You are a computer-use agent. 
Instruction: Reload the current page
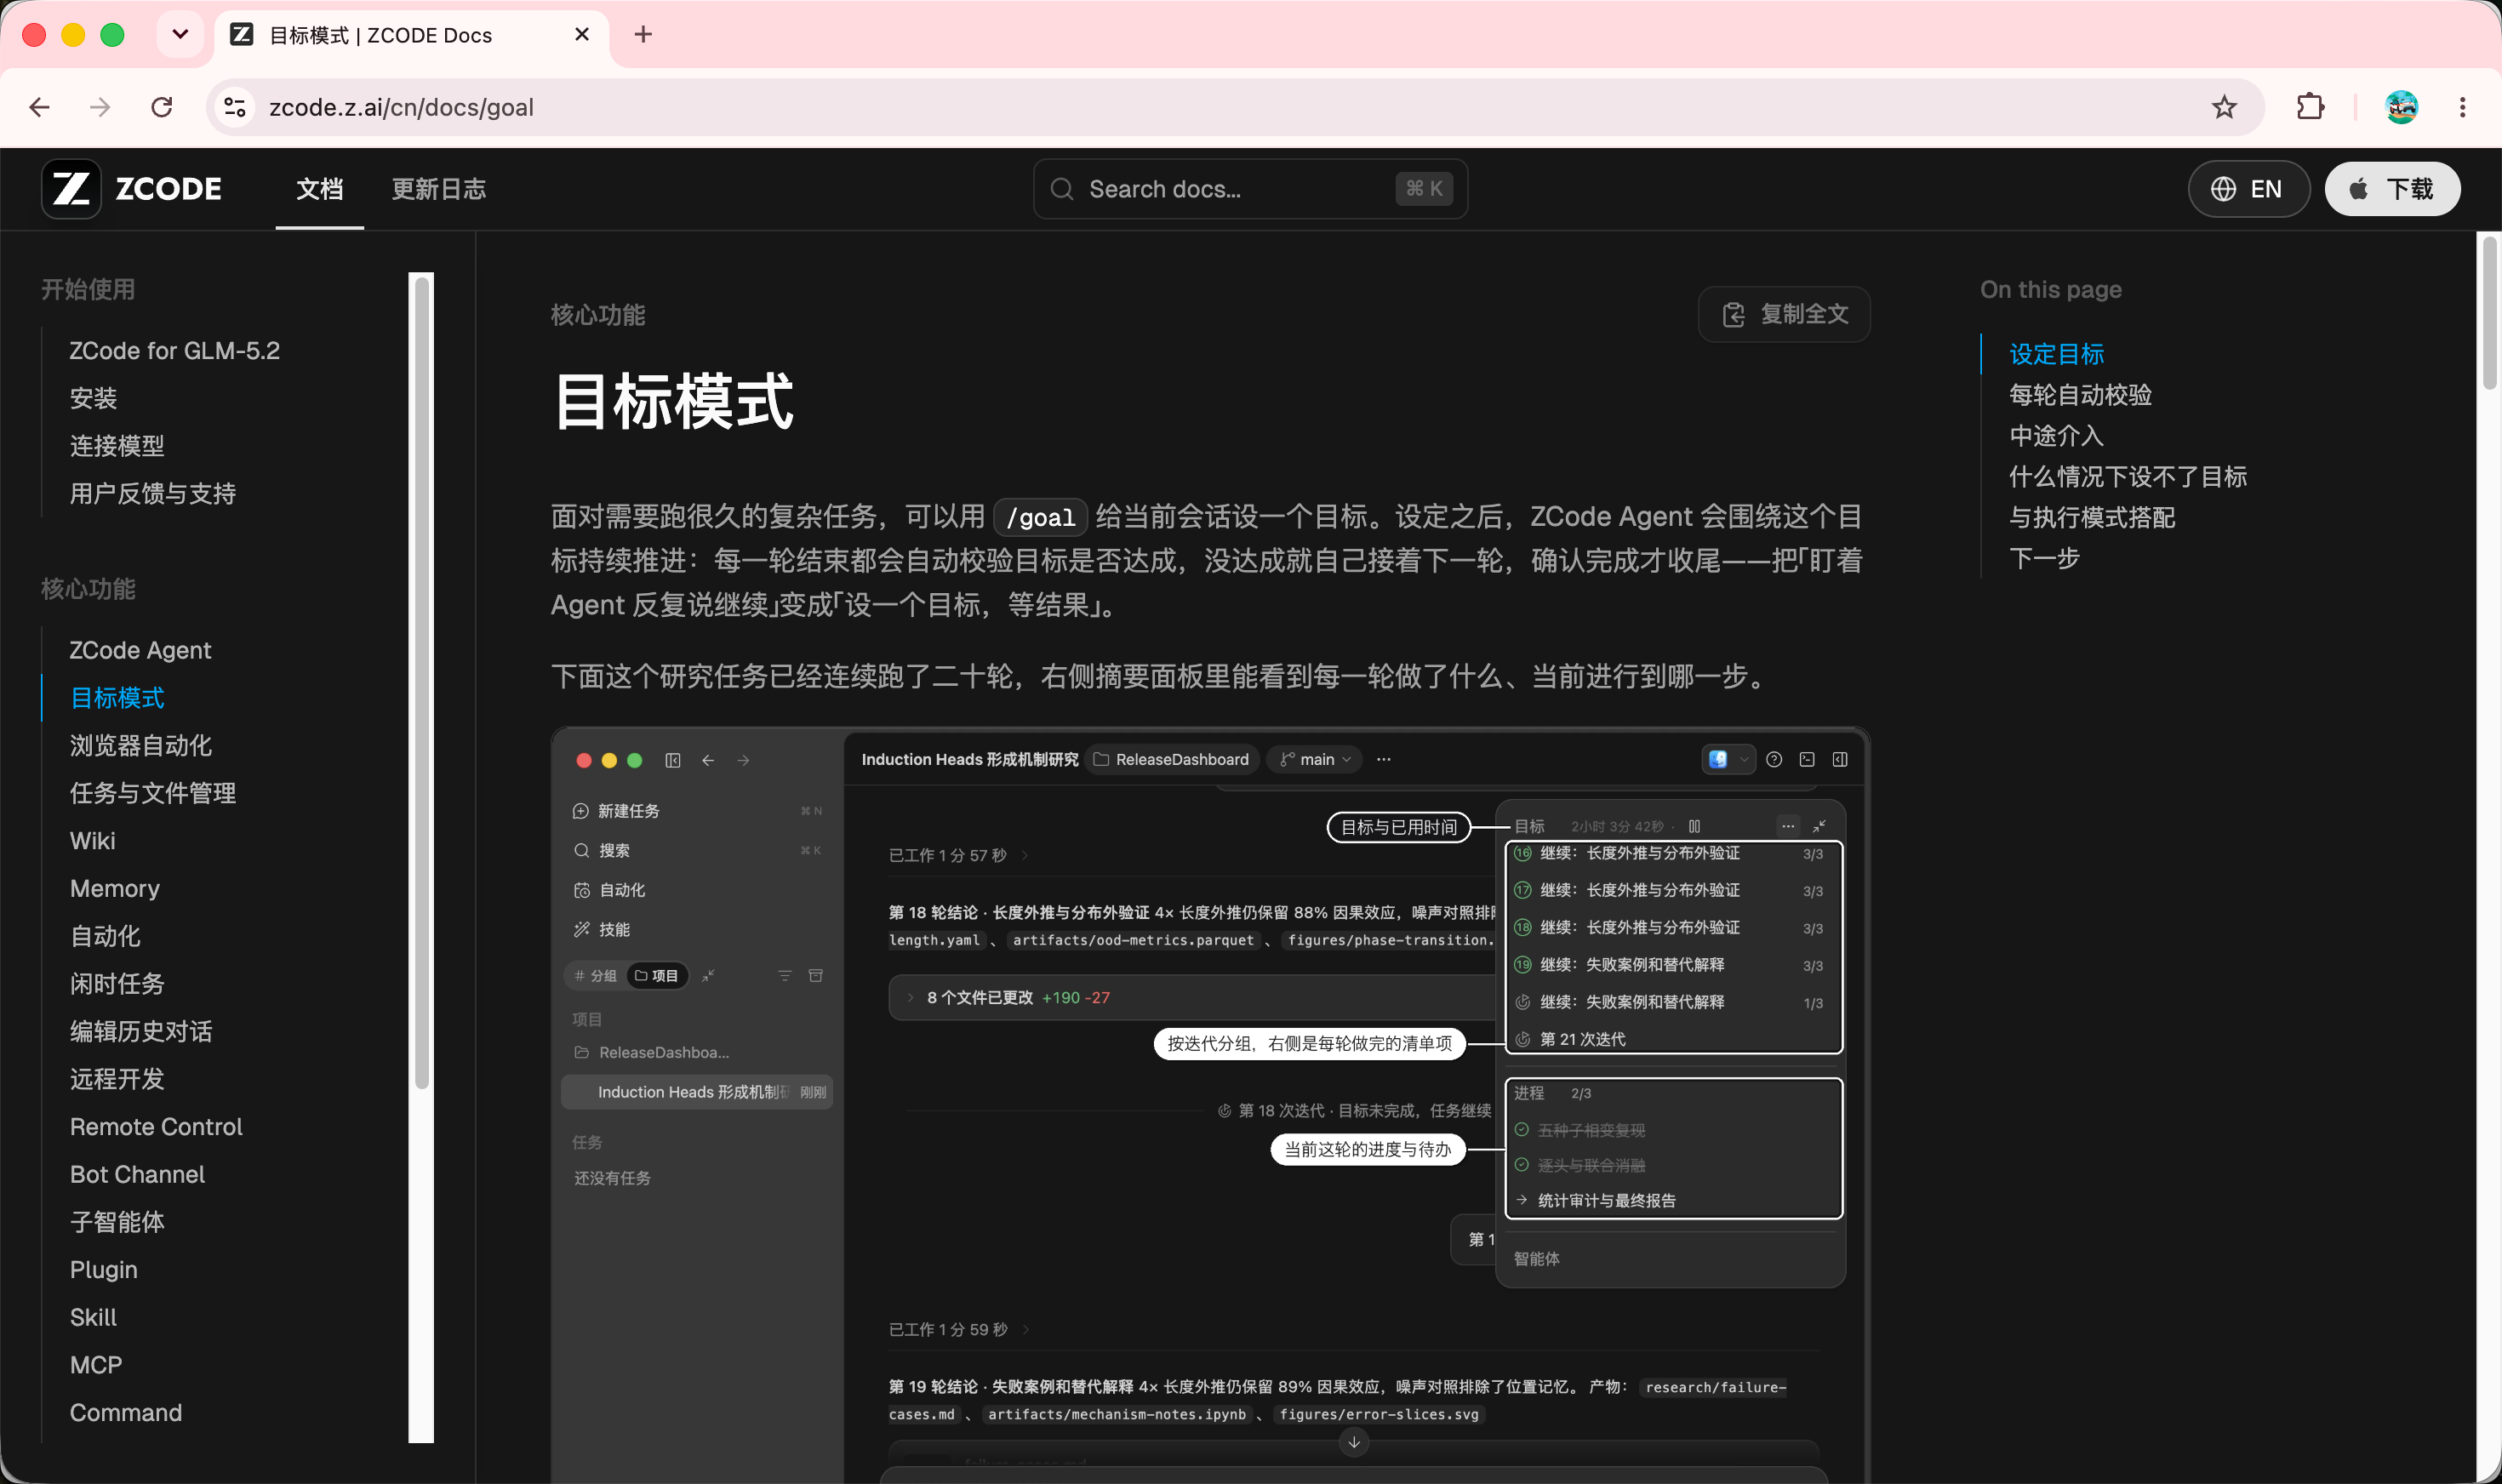coord(162,107)
